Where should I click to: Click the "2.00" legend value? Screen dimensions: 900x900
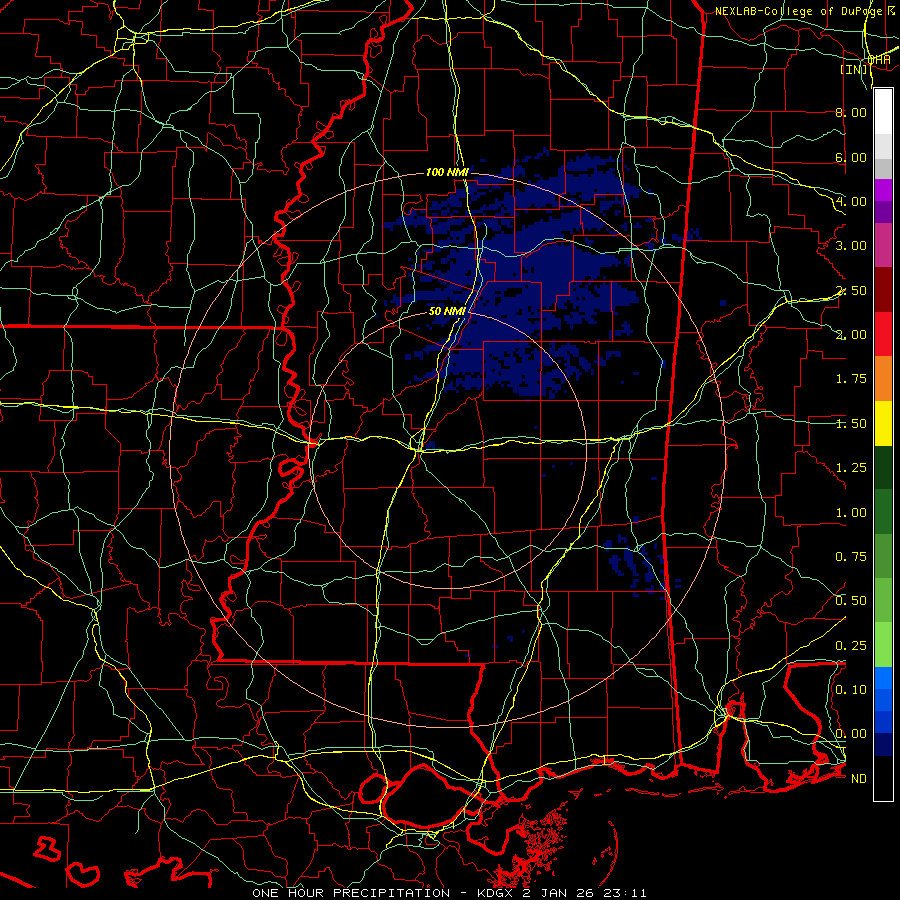tap(851, 335)
